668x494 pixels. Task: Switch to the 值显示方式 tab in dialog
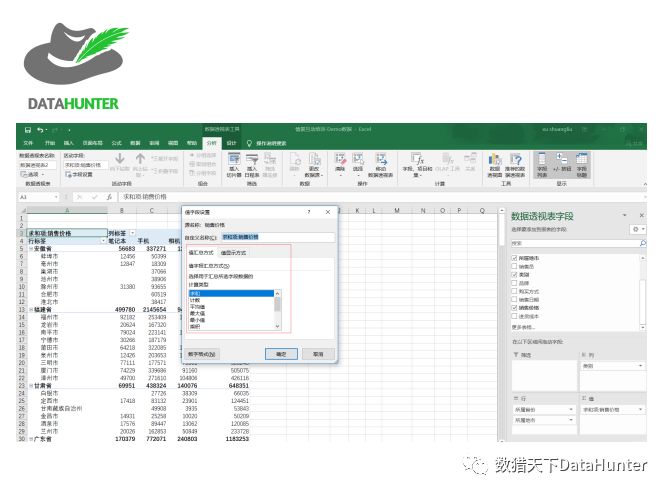pyautogui.click(x=232, y=253)
